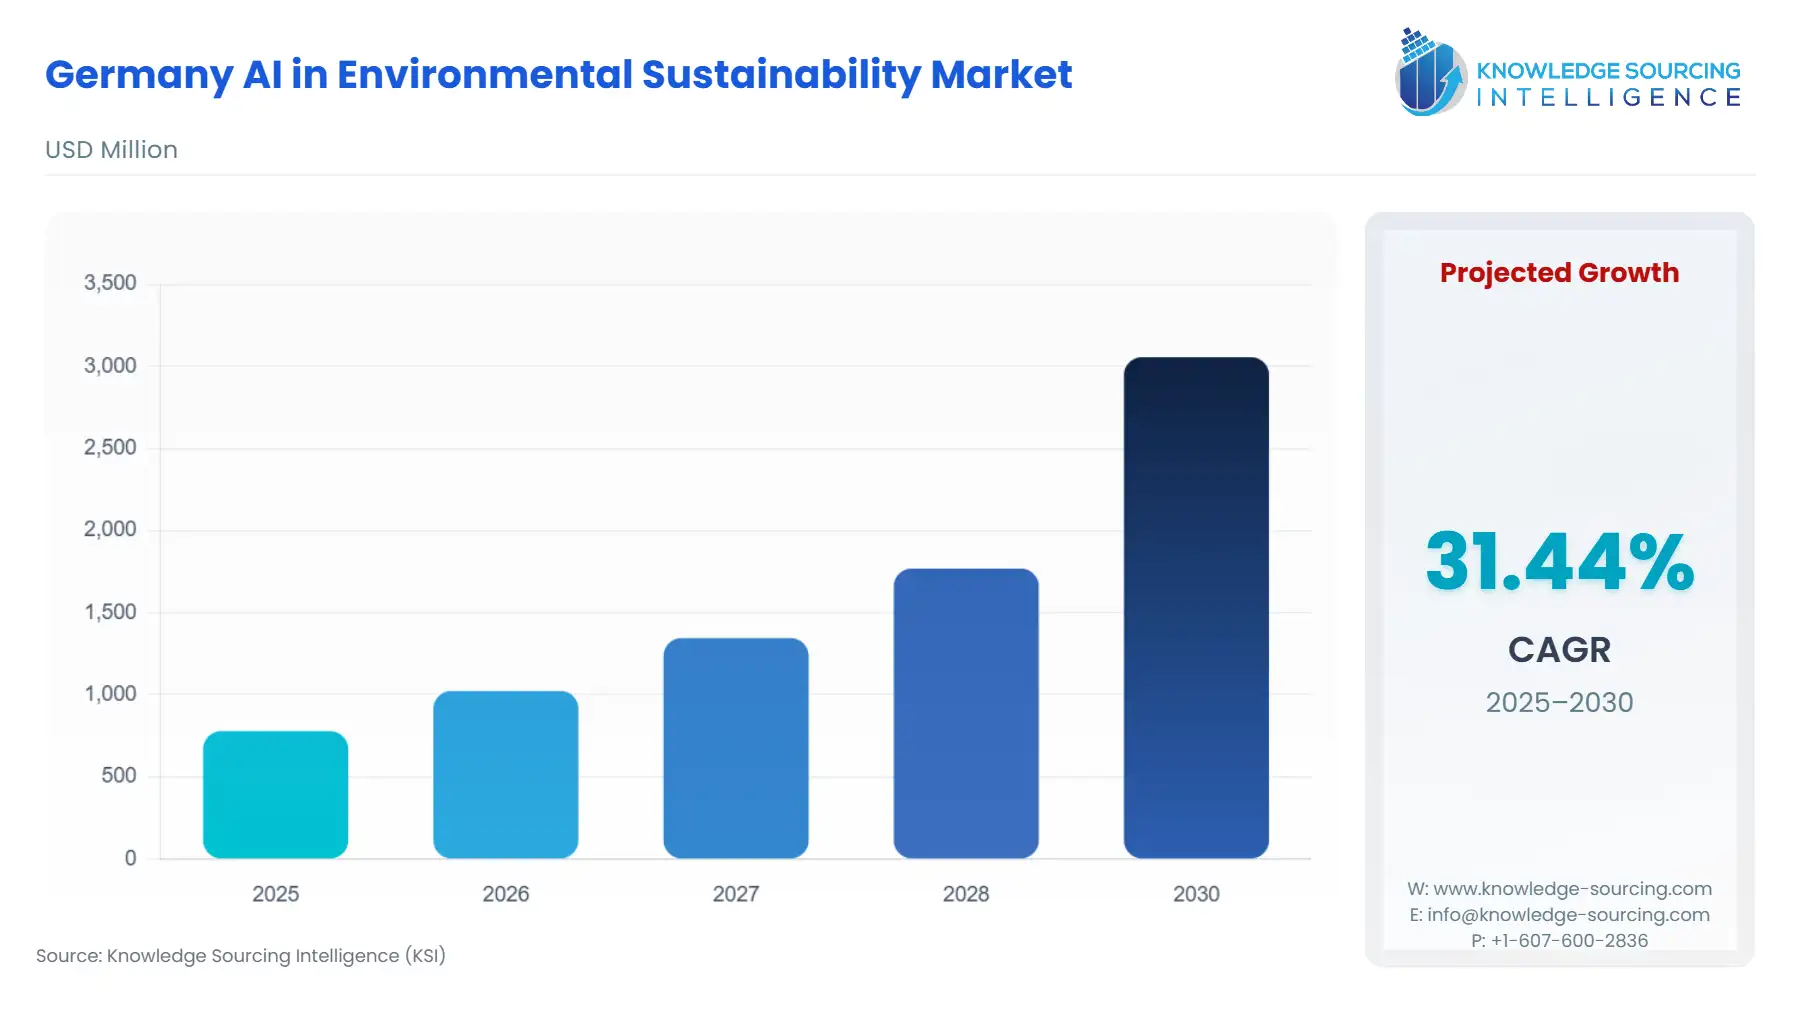Screen dimensions: 1800x1012
Task: Click the 2025–2030 date range text
Action: pyautogui.click(x=1559, y=703)
